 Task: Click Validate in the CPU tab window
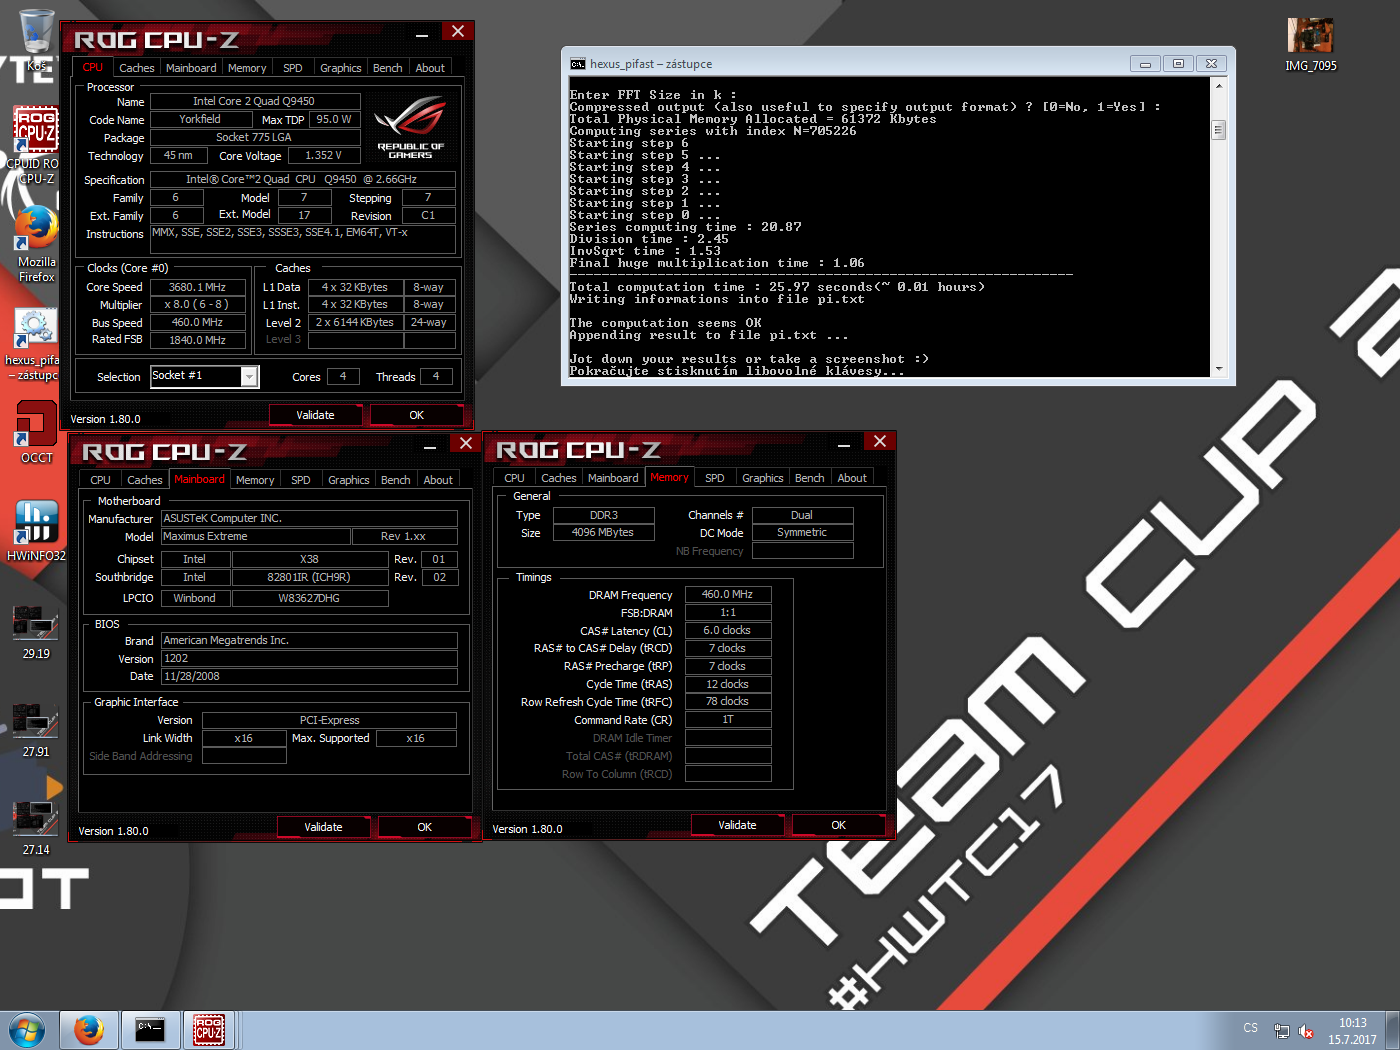(x=316, y=415)
